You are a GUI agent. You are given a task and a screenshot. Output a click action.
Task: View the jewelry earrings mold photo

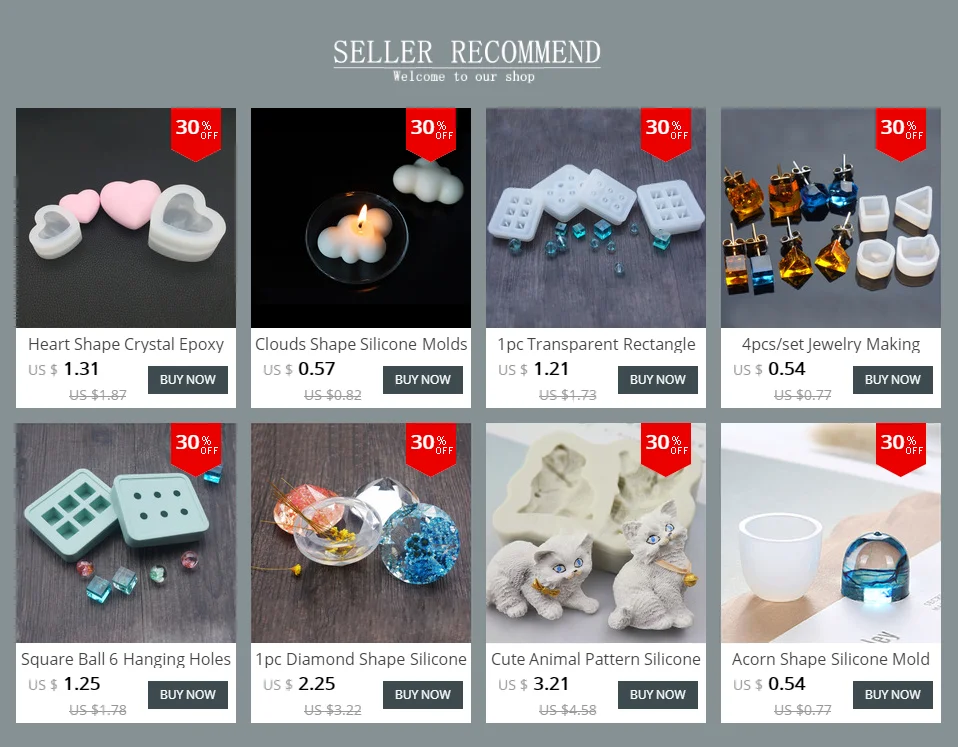(831, 218)
